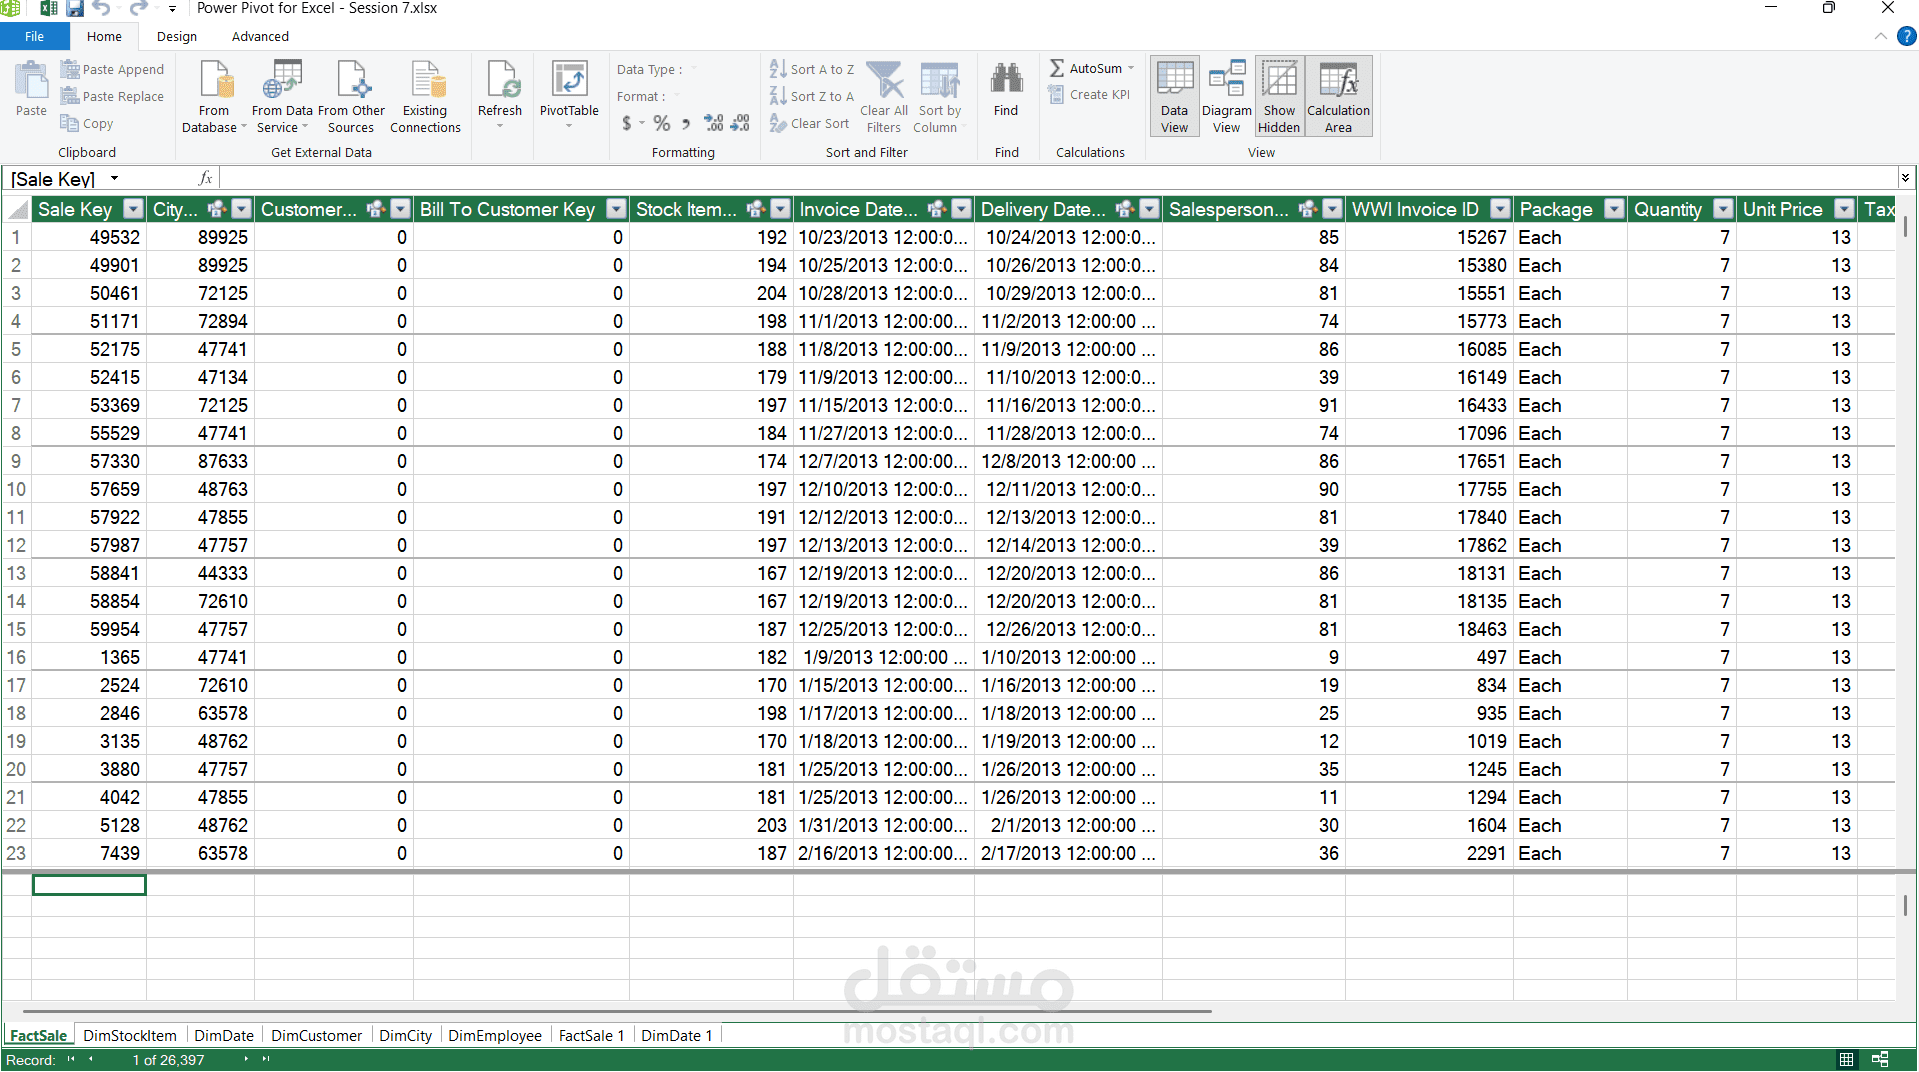1919x1072 pixels.
Task: Click the vertical scrollbar of data grid
Action: [x=1905, y=228]
